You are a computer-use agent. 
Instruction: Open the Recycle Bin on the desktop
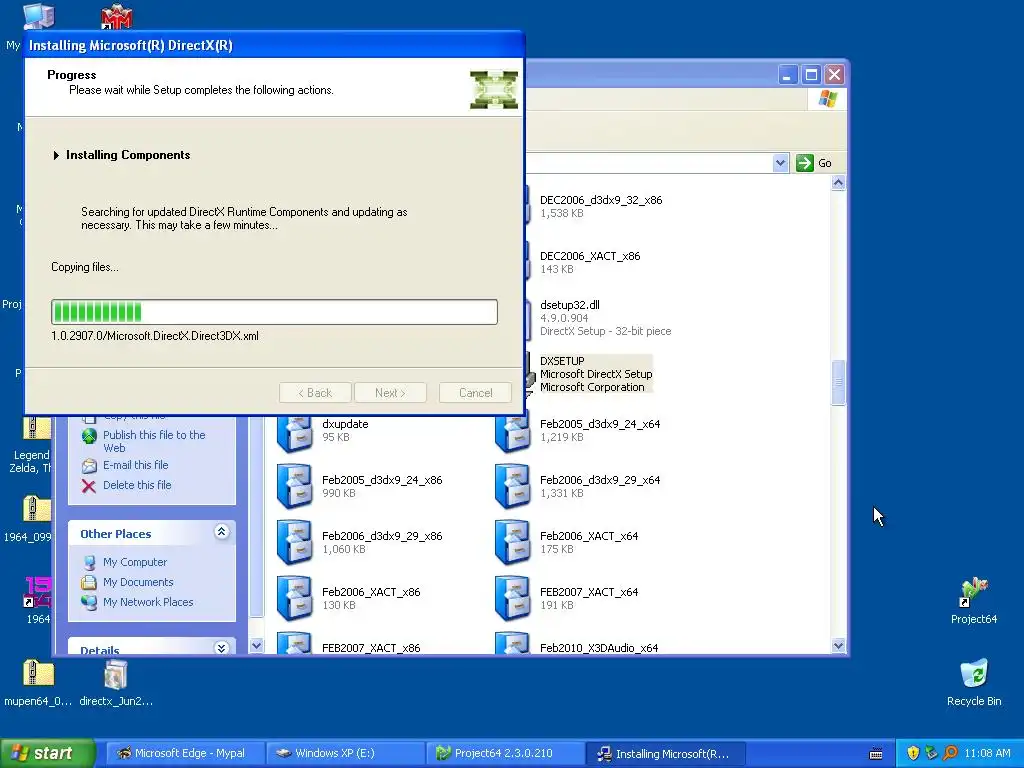974,675
